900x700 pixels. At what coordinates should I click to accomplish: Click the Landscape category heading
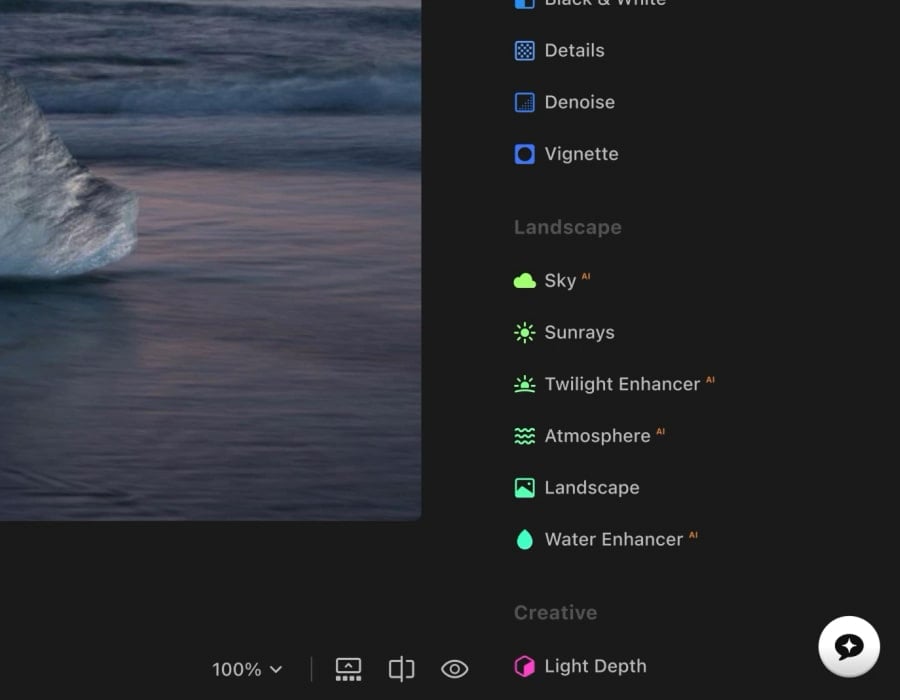click(x=567, y=227)
